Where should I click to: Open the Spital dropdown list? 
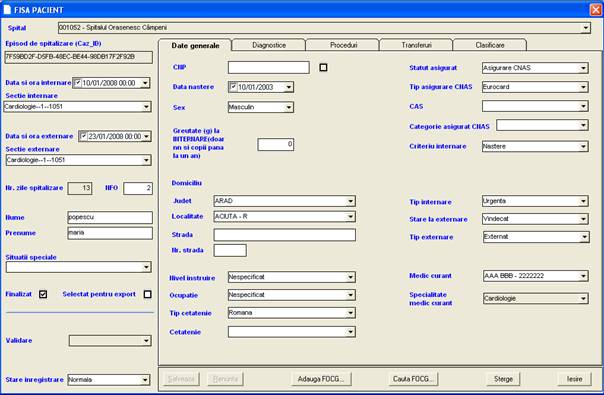[586, 28]
